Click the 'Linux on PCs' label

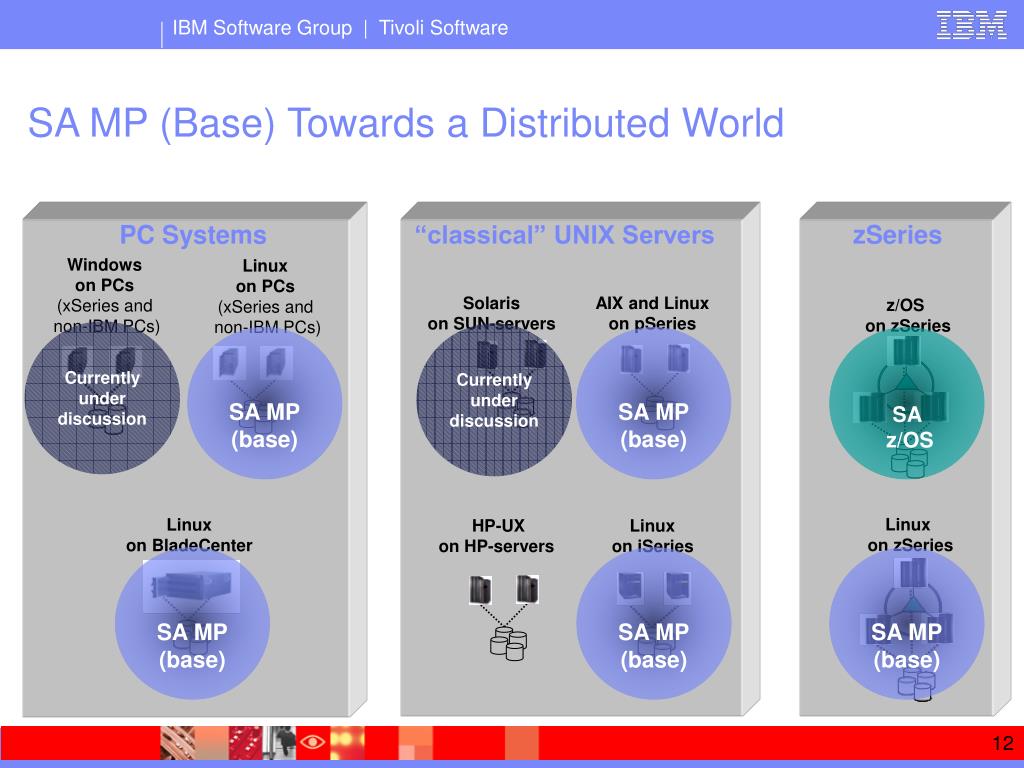(x=265, y=276)
